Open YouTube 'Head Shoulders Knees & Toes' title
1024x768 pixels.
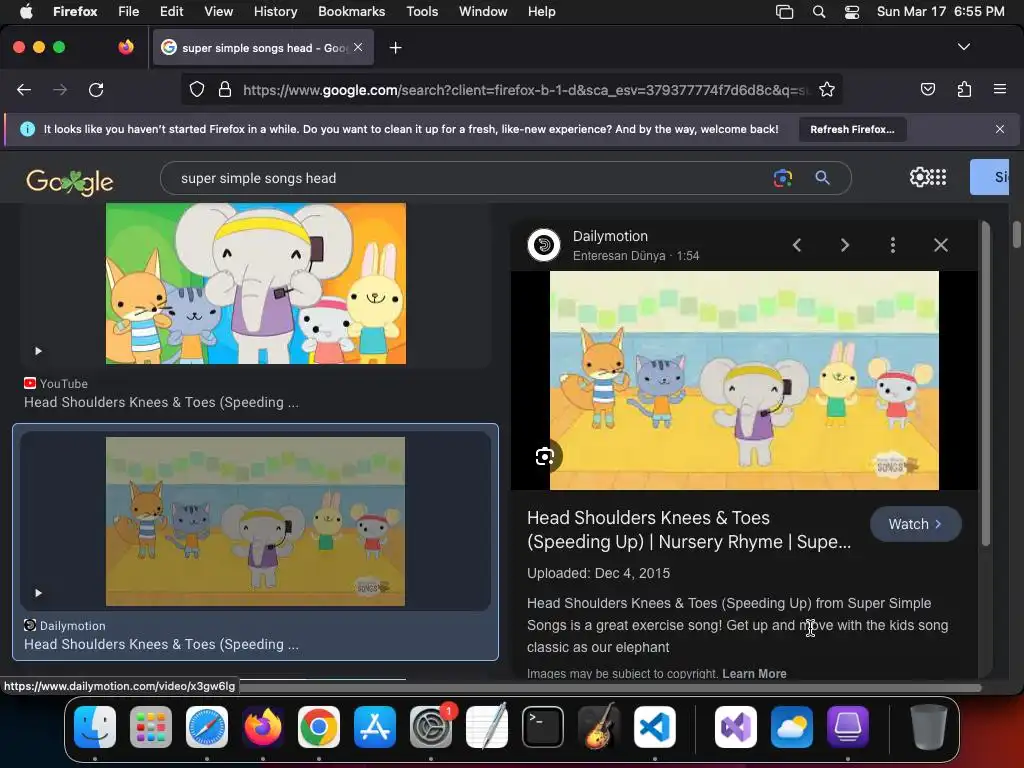point(161,402)
